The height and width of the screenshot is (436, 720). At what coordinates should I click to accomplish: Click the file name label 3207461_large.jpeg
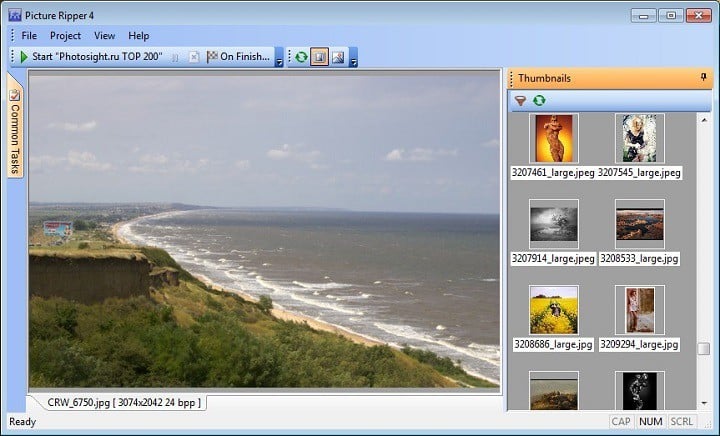[x=553, y=173]
